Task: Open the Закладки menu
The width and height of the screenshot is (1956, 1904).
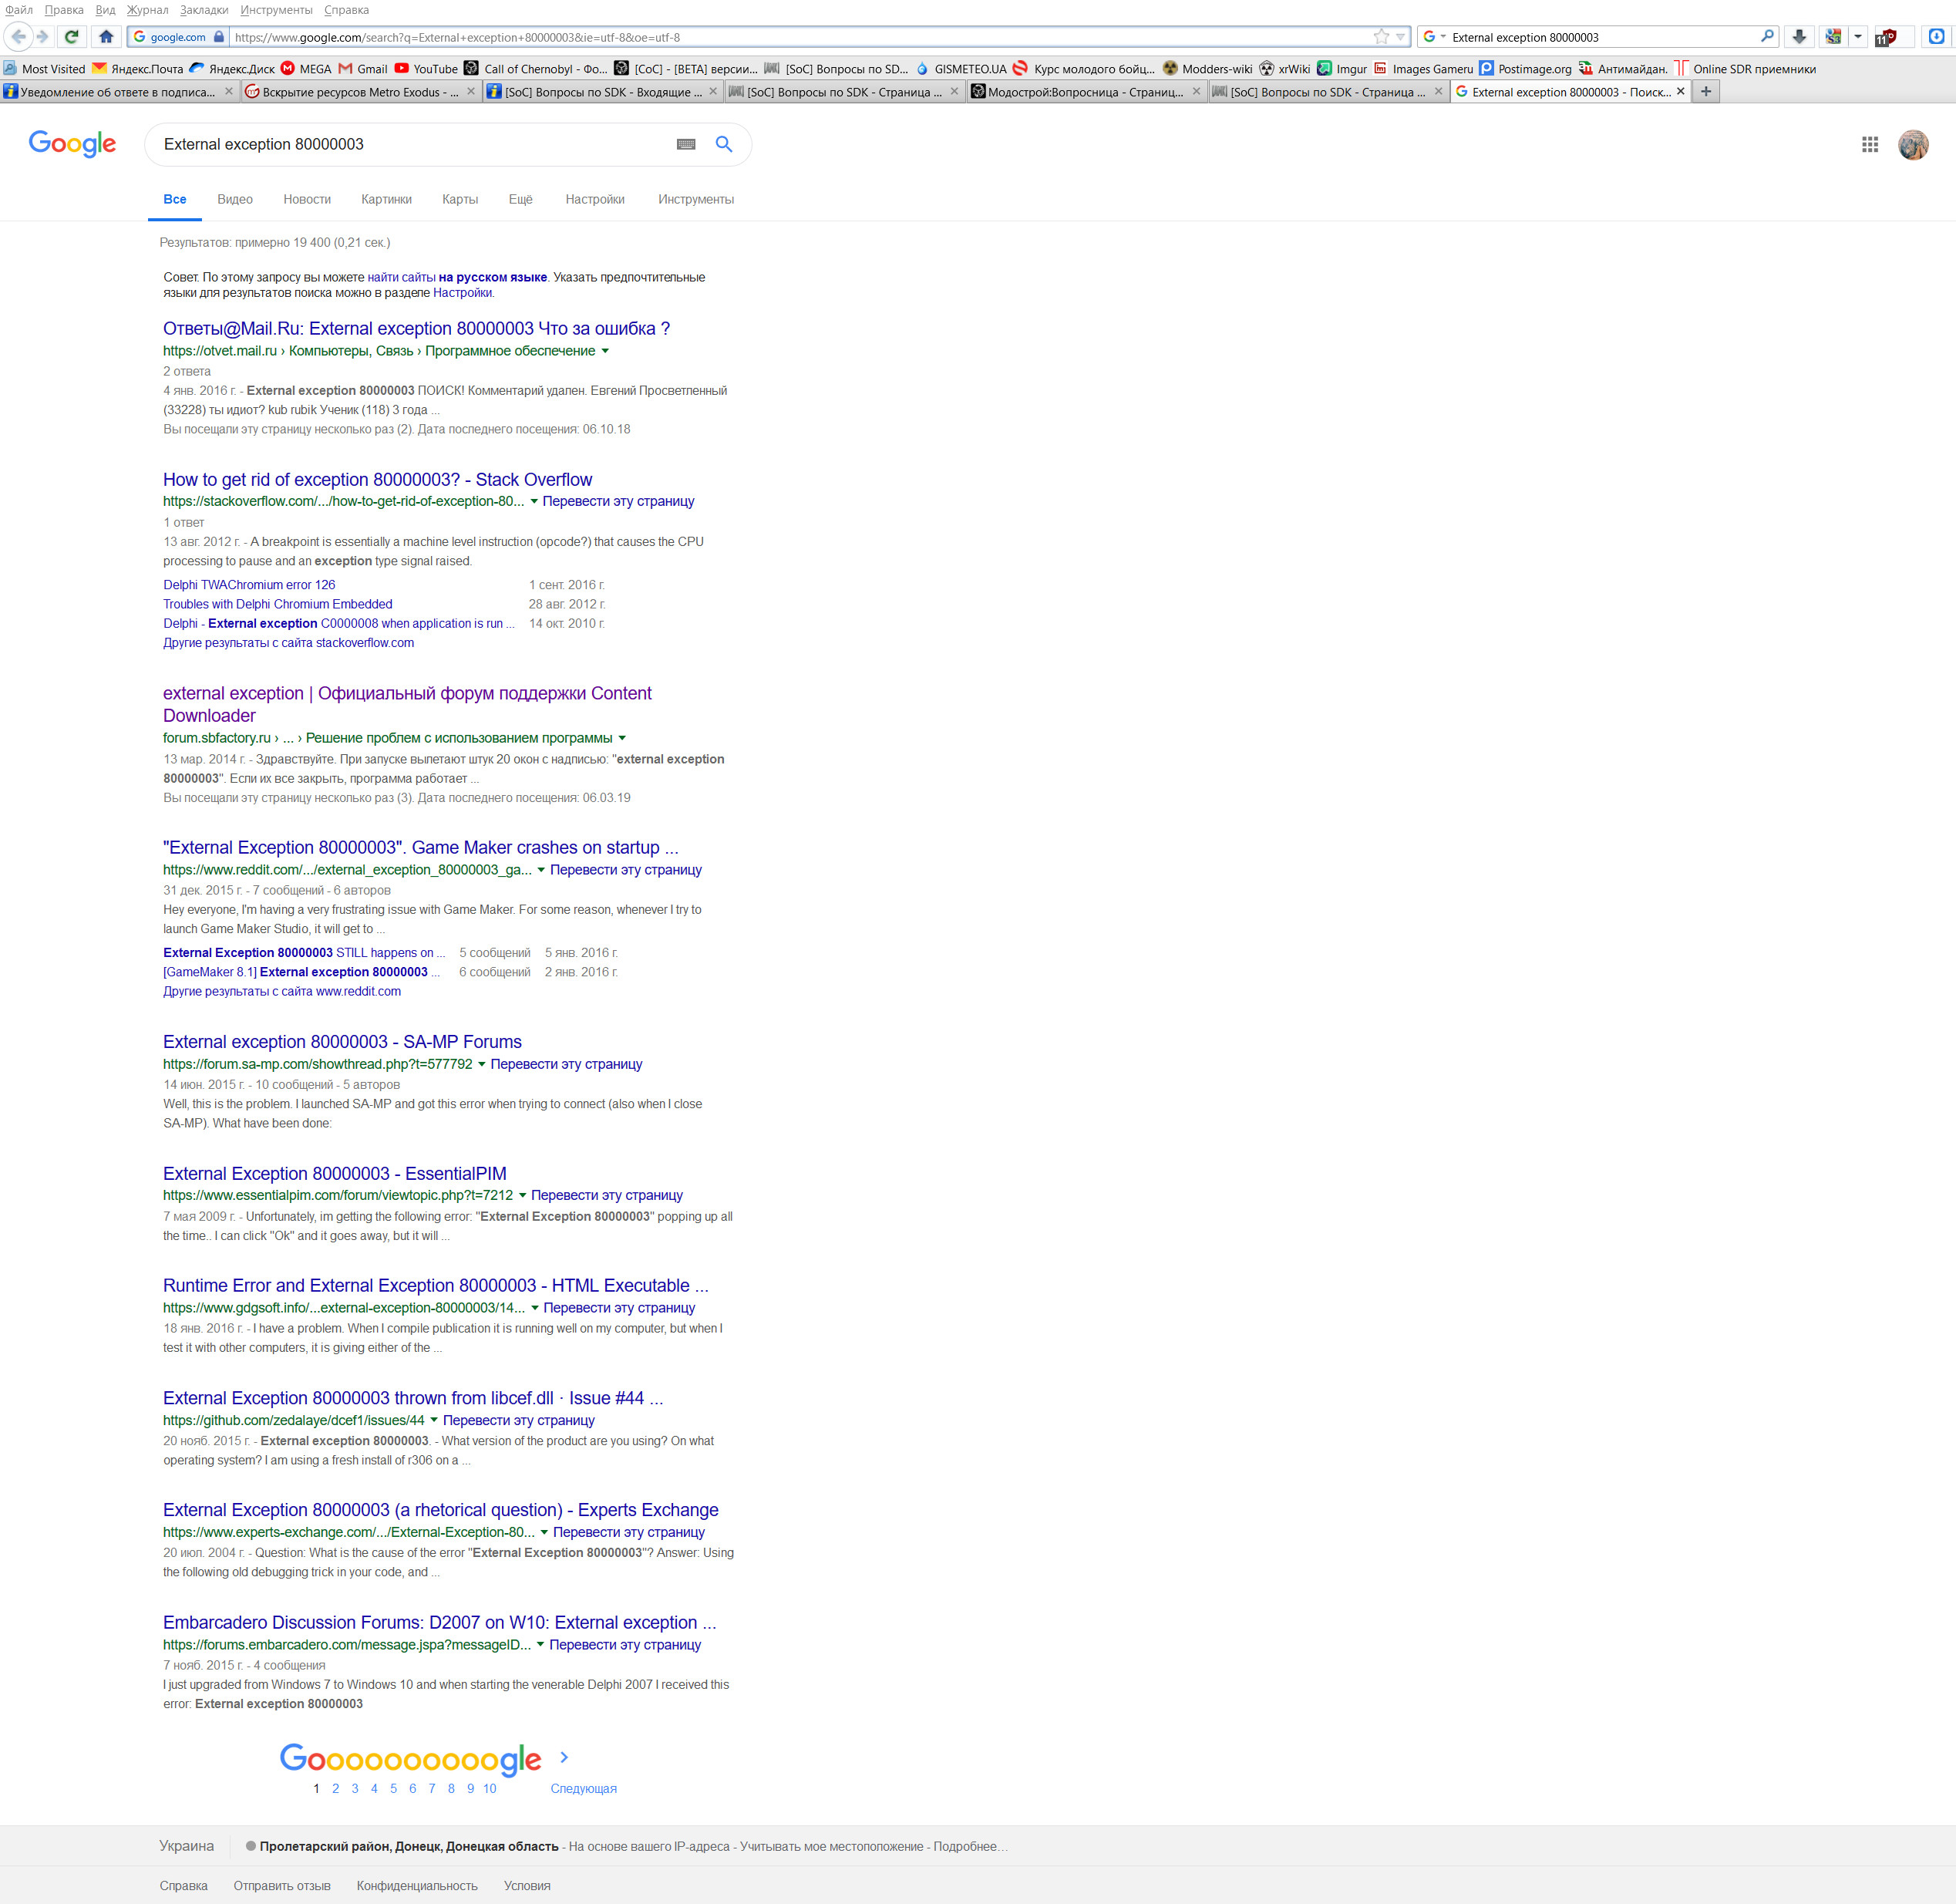Action: point(204,10)
